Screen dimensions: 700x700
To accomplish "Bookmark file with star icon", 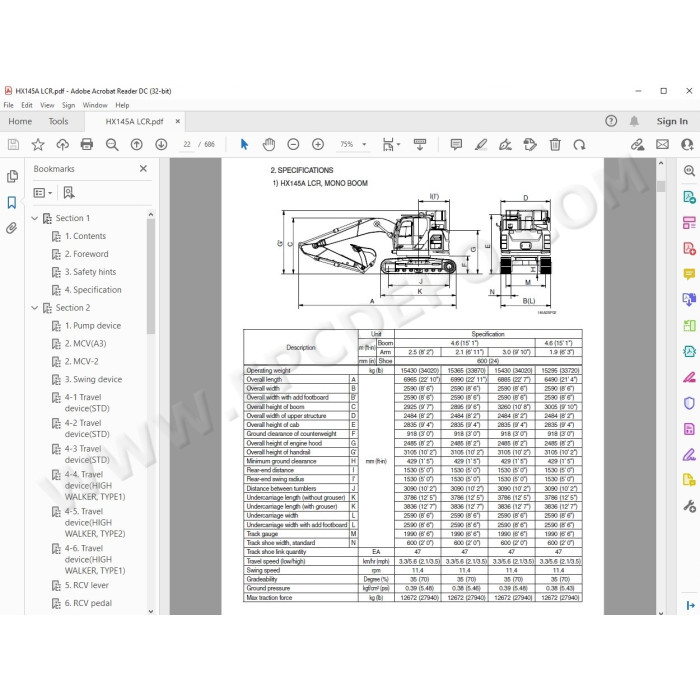I will coord(38,144).
